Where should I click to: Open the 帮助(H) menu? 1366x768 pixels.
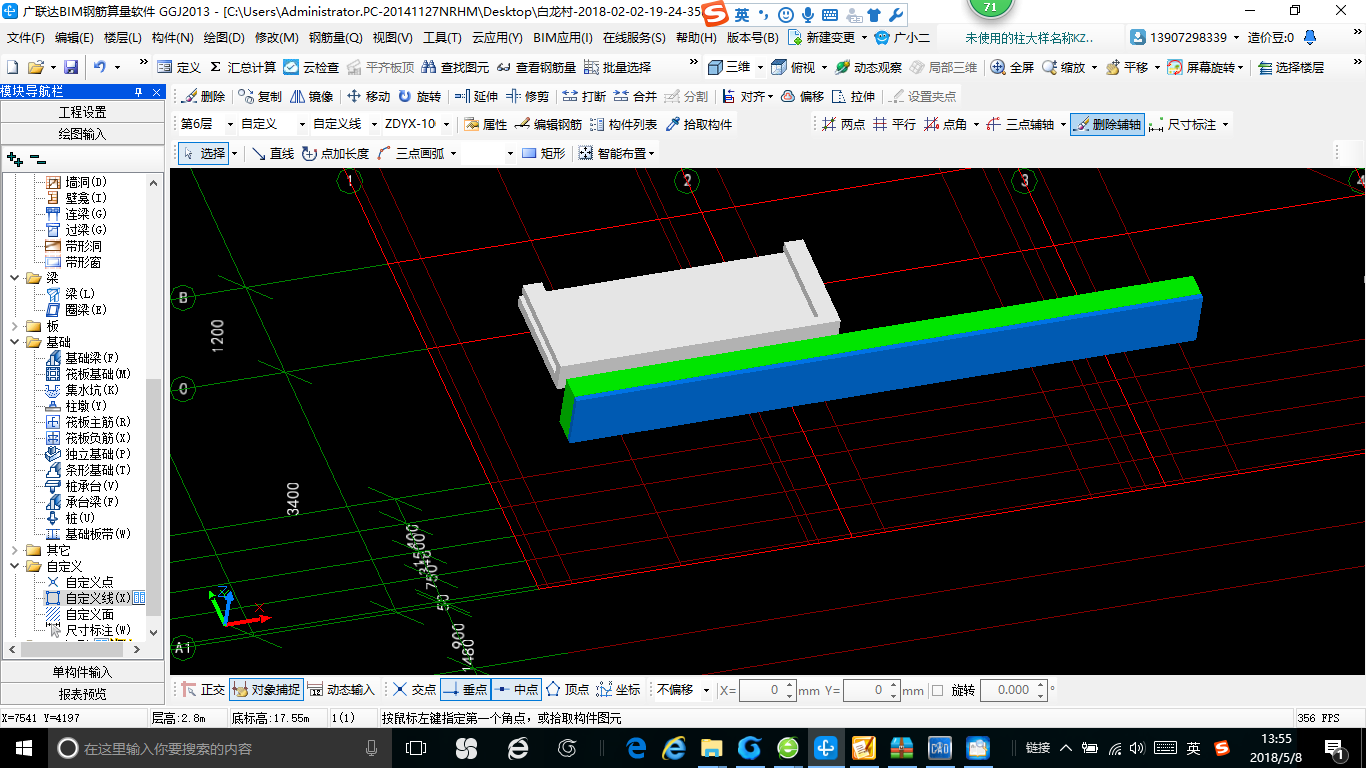pyautogui.click(x=696, y=38)
